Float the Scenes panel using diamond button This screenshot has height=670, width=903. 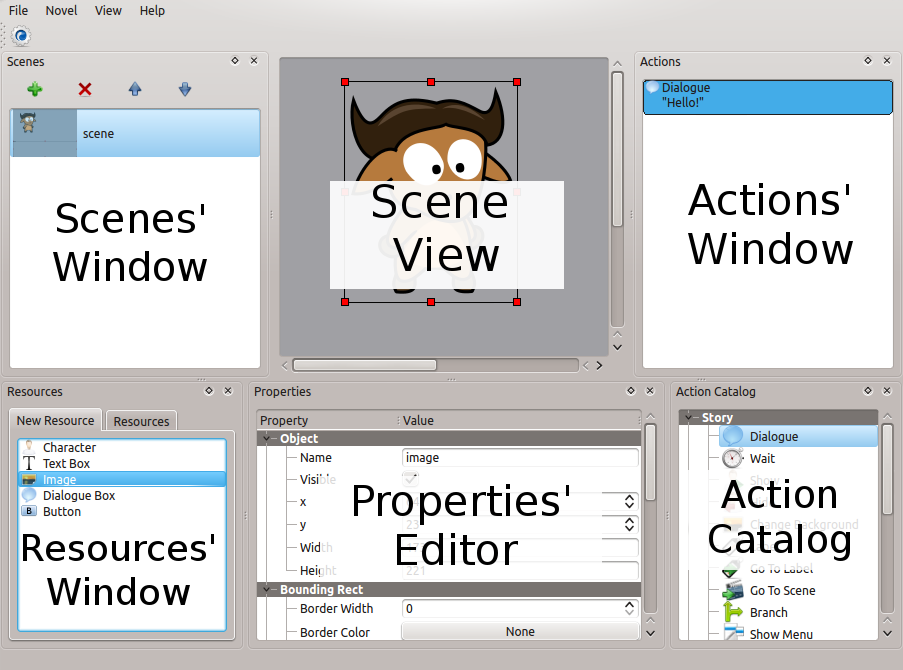click(235, 61)
